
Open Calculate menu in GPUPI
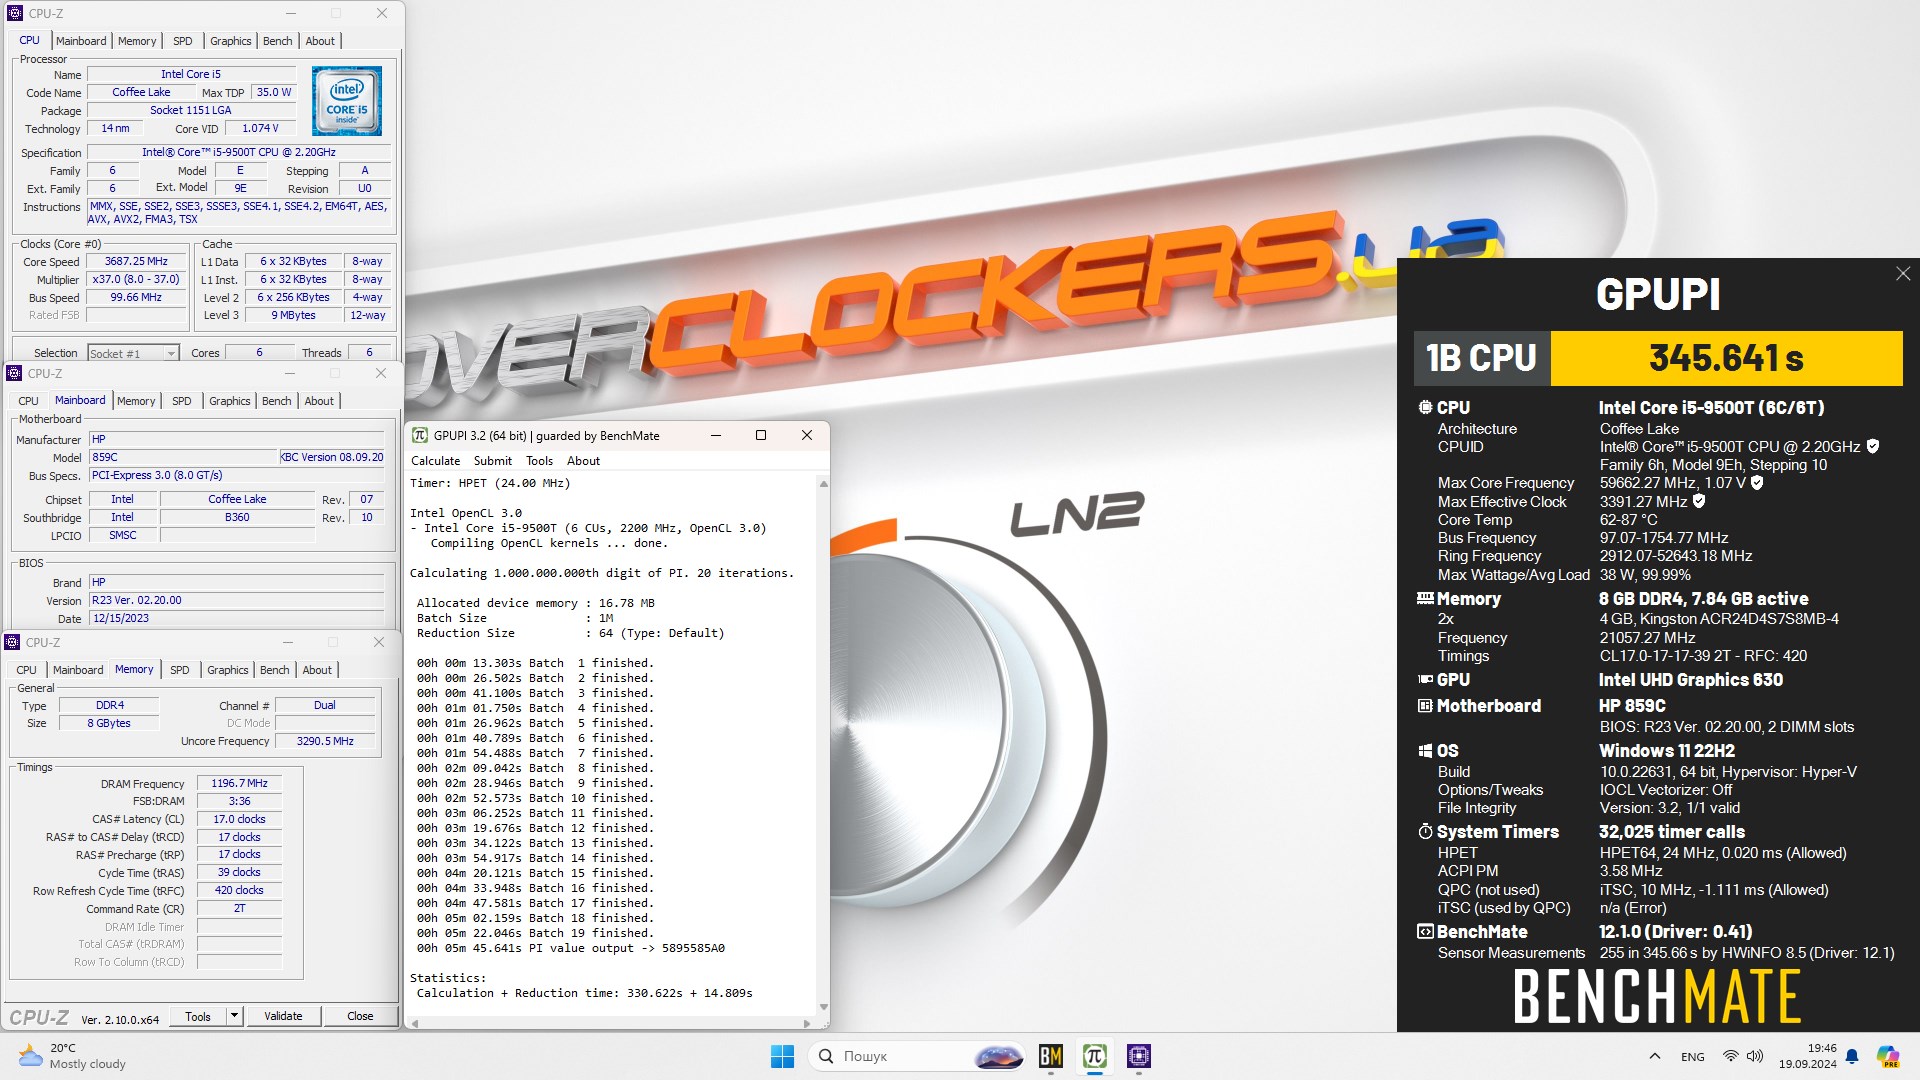(x=435, y=461)
